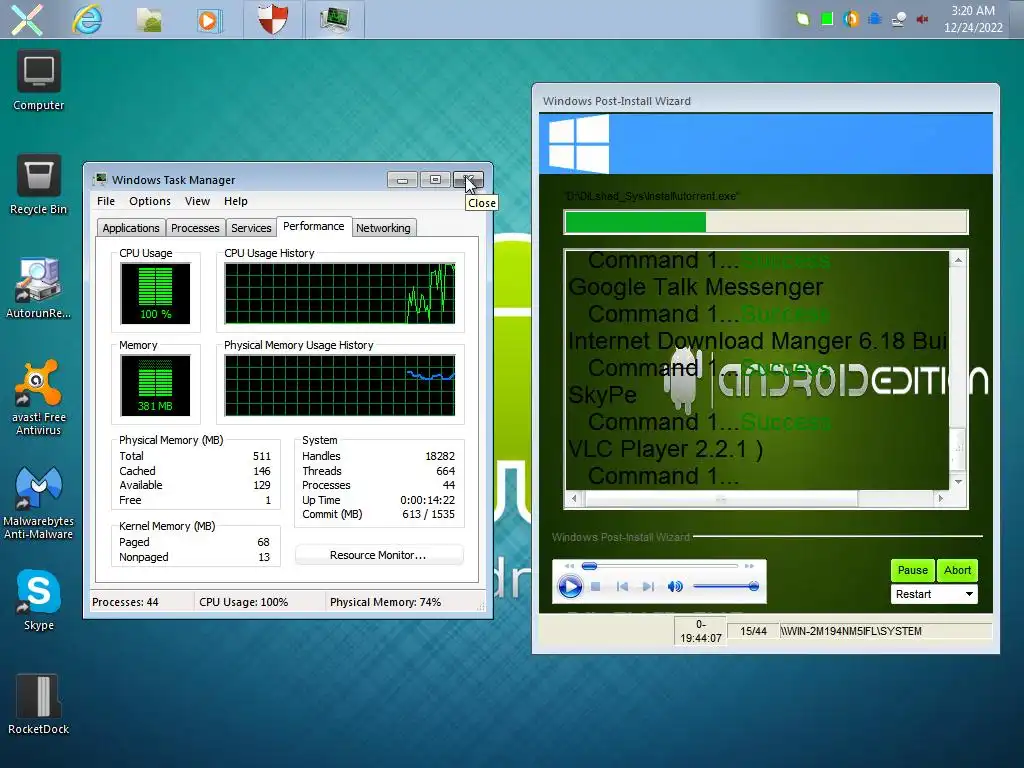The height and width of the screenshot is (768, 1024).
Task: Minimize the Windows Task Manager window
Action: [x=402, y=180]
